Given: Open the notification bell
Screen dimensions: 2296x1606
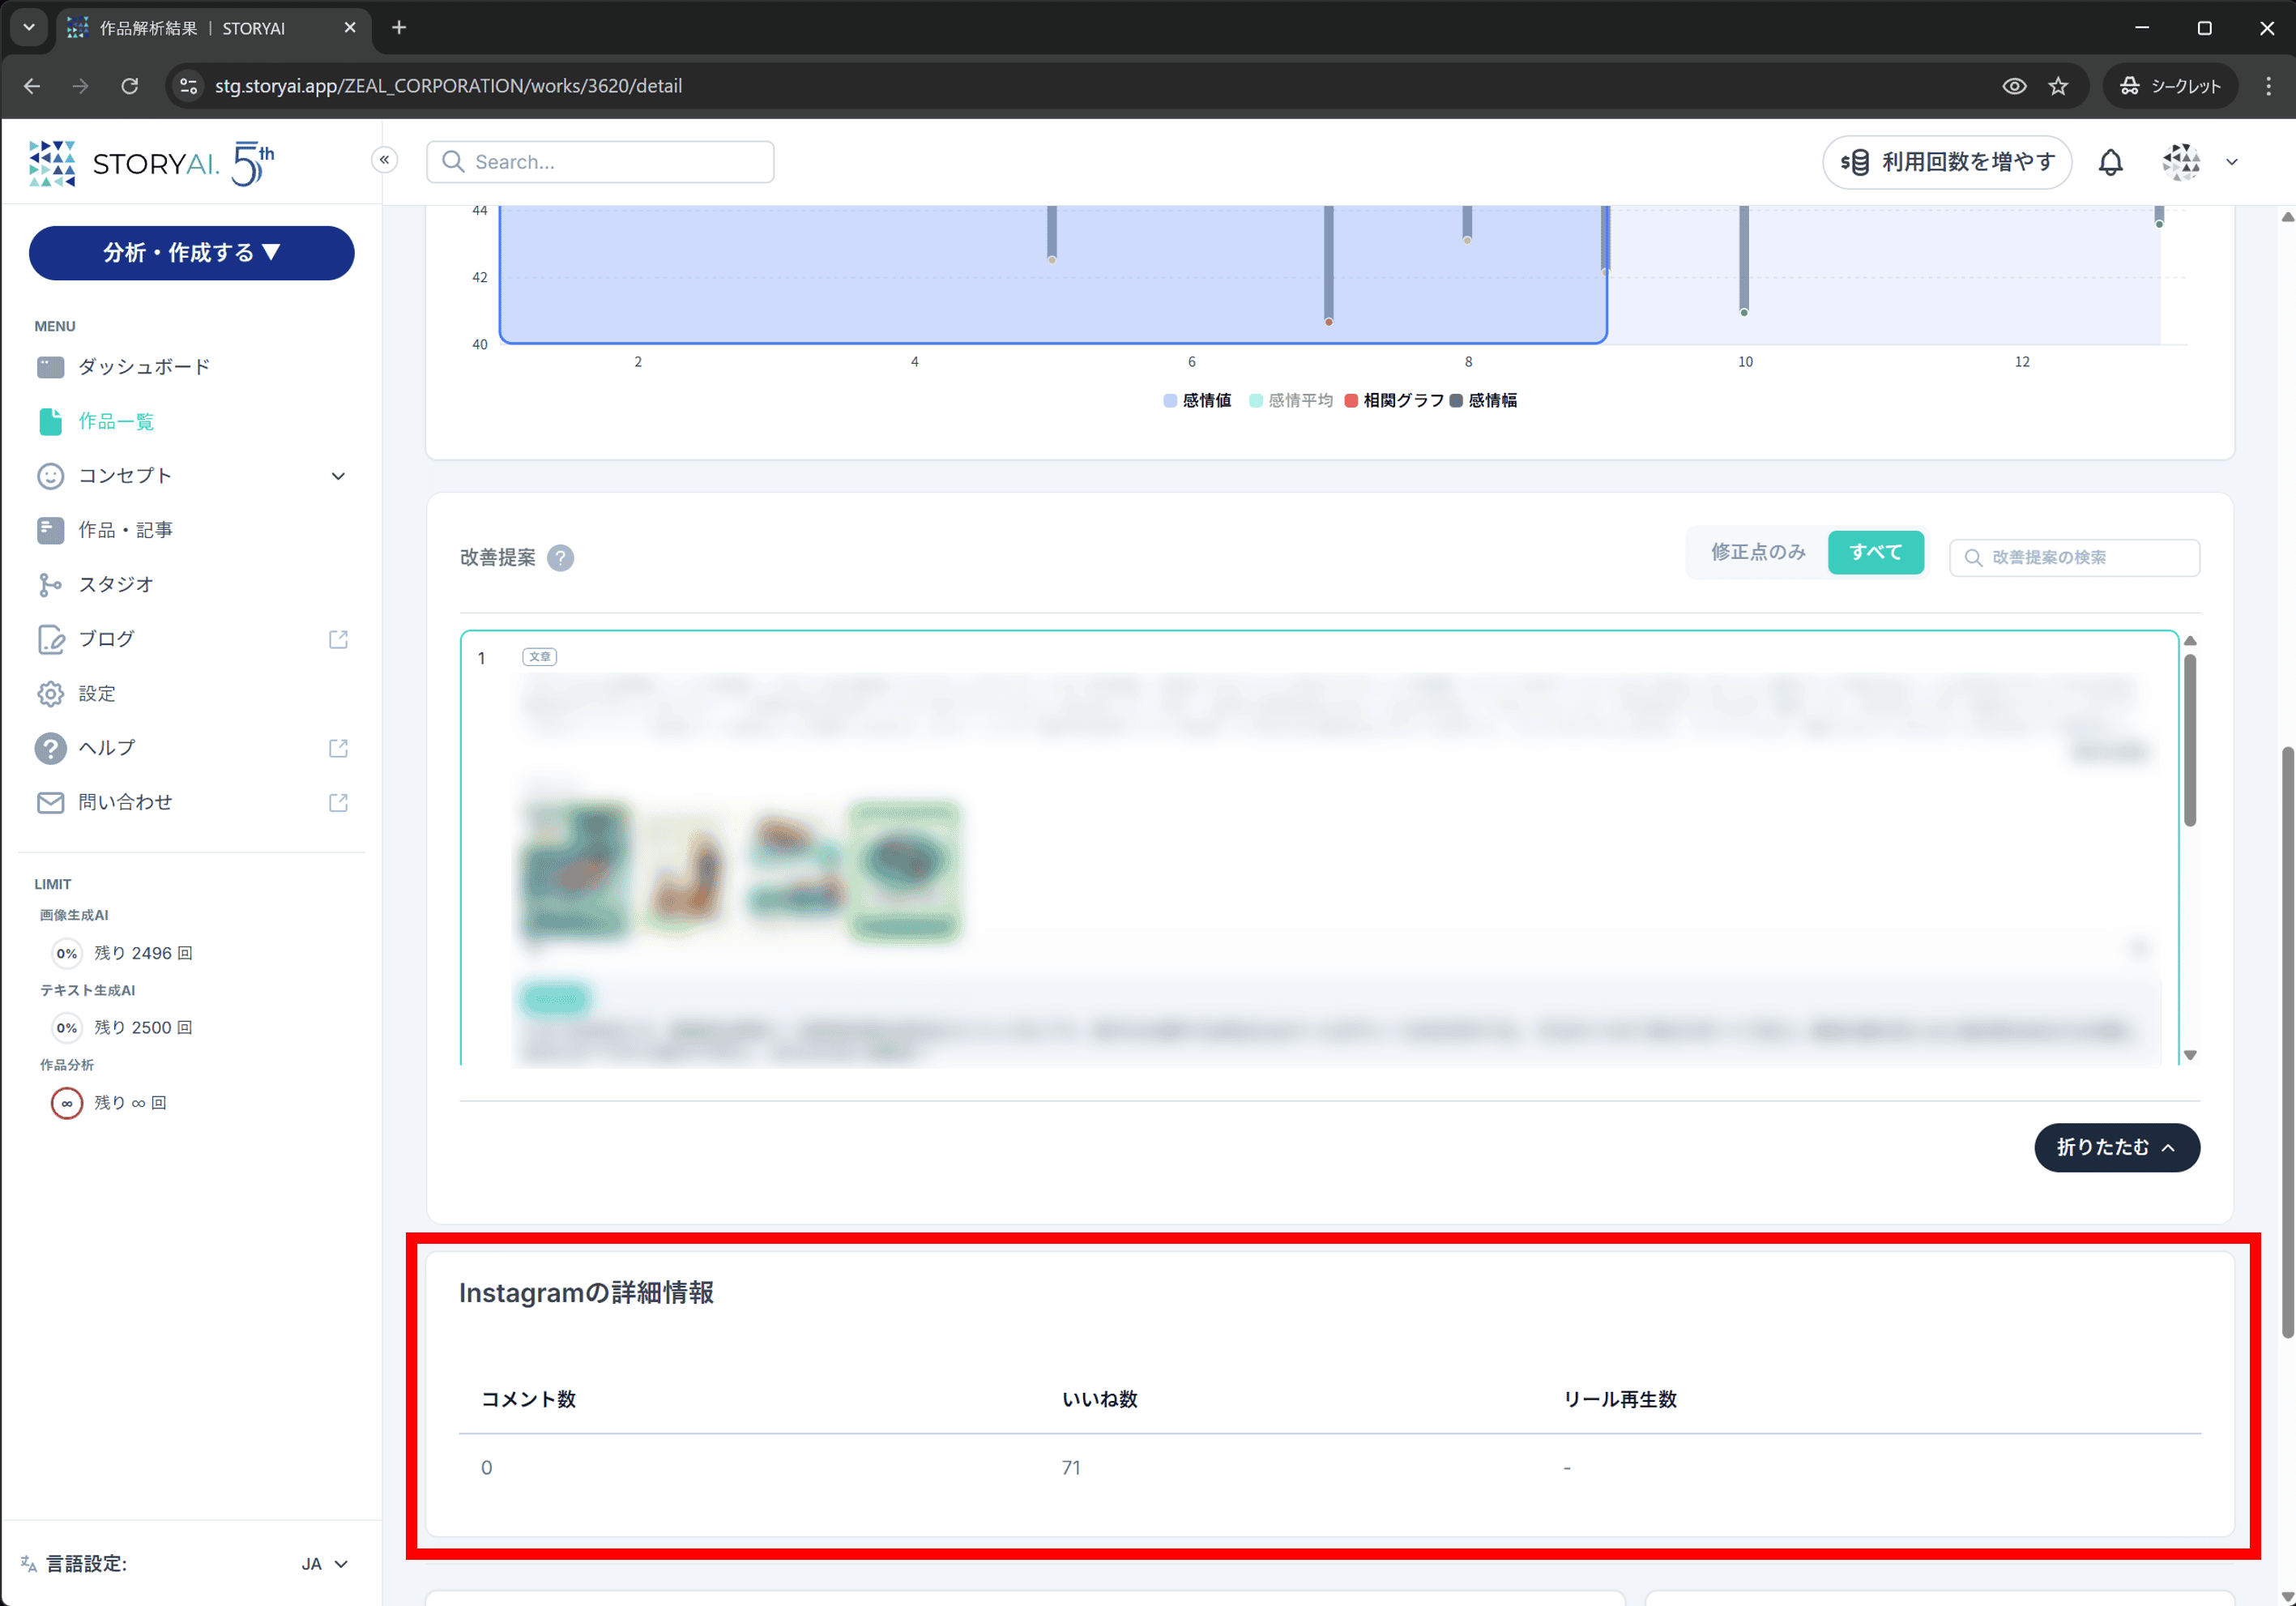Looking at the screenshot, I should [x=2110, y=162].
